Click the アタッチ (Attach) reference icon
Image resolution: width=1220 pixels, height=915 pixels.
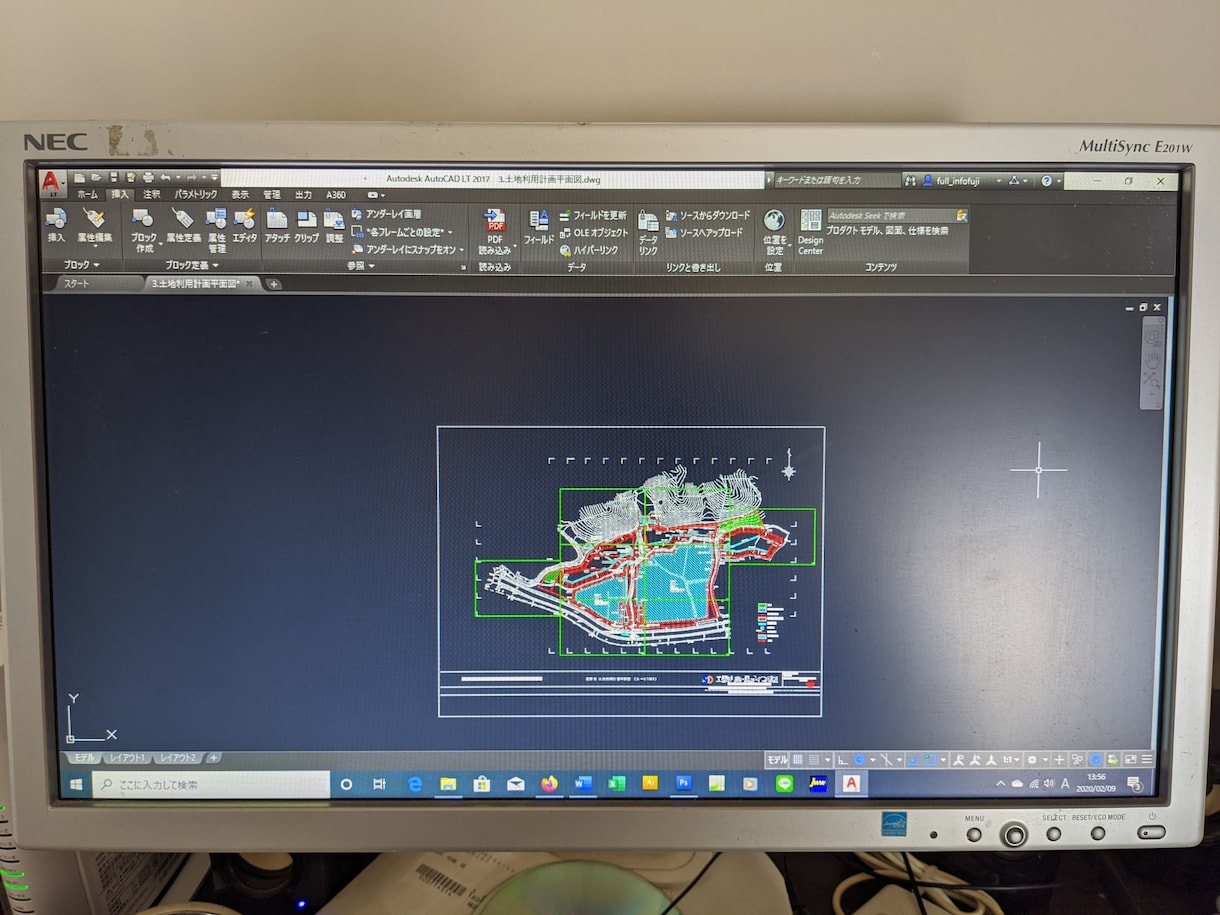tap(277, 224)
